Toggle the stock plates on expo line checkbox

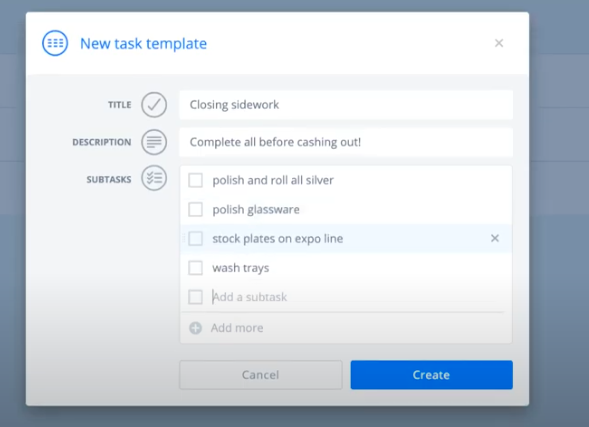coord(195,238)
